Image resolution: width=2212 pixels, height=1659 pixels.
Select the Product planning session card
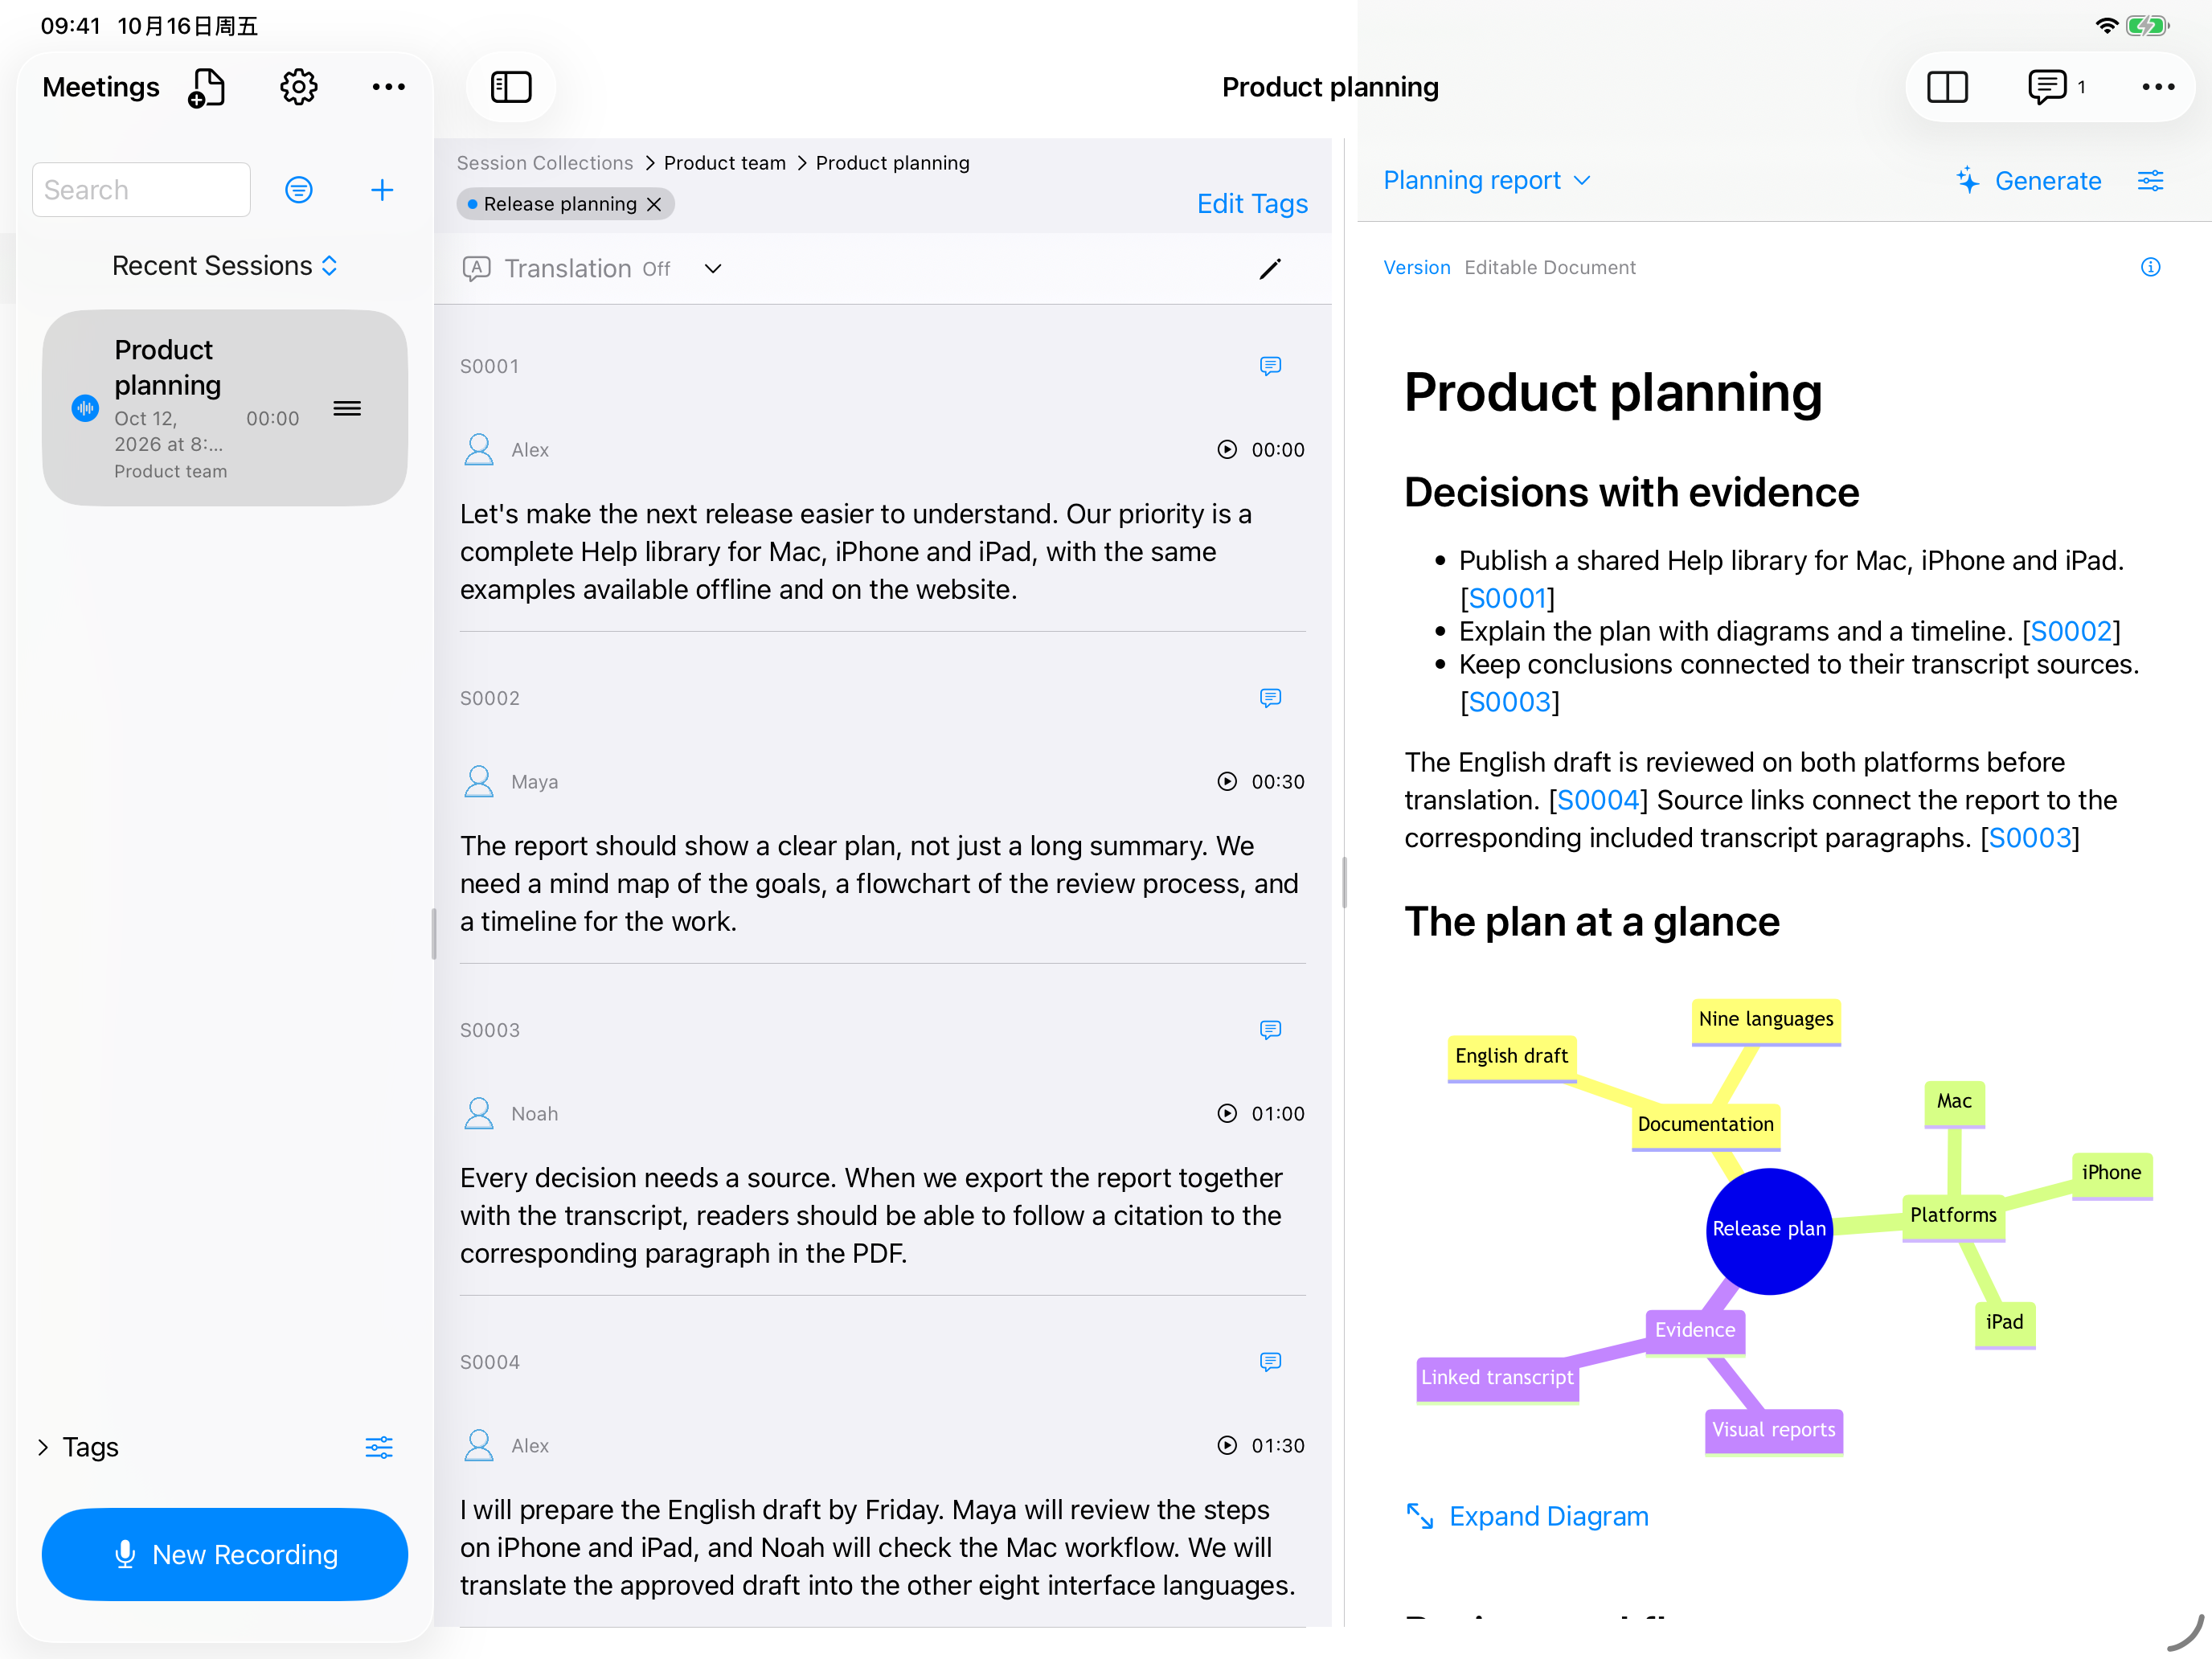tap(225, 408)
